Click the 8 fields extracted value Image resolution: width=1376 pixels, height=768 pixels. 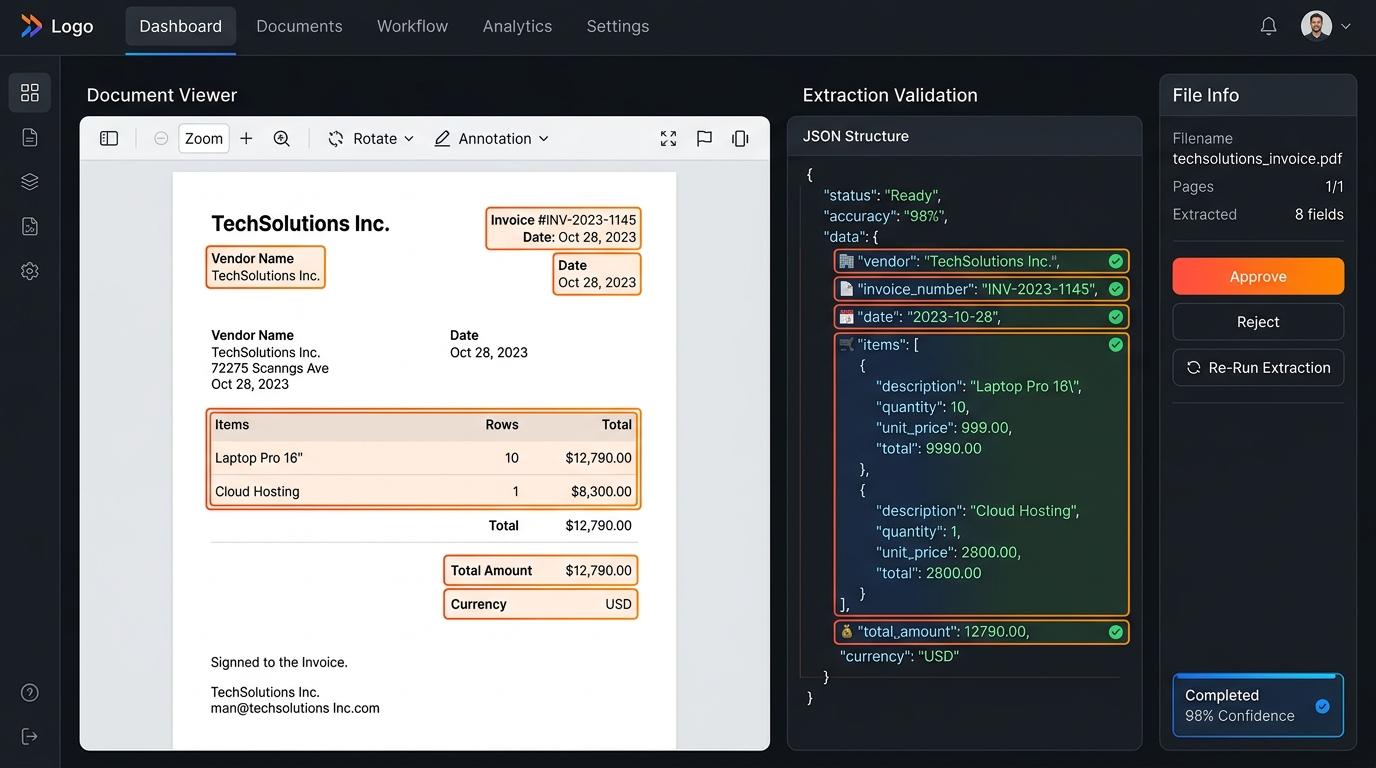(1319, 214)
